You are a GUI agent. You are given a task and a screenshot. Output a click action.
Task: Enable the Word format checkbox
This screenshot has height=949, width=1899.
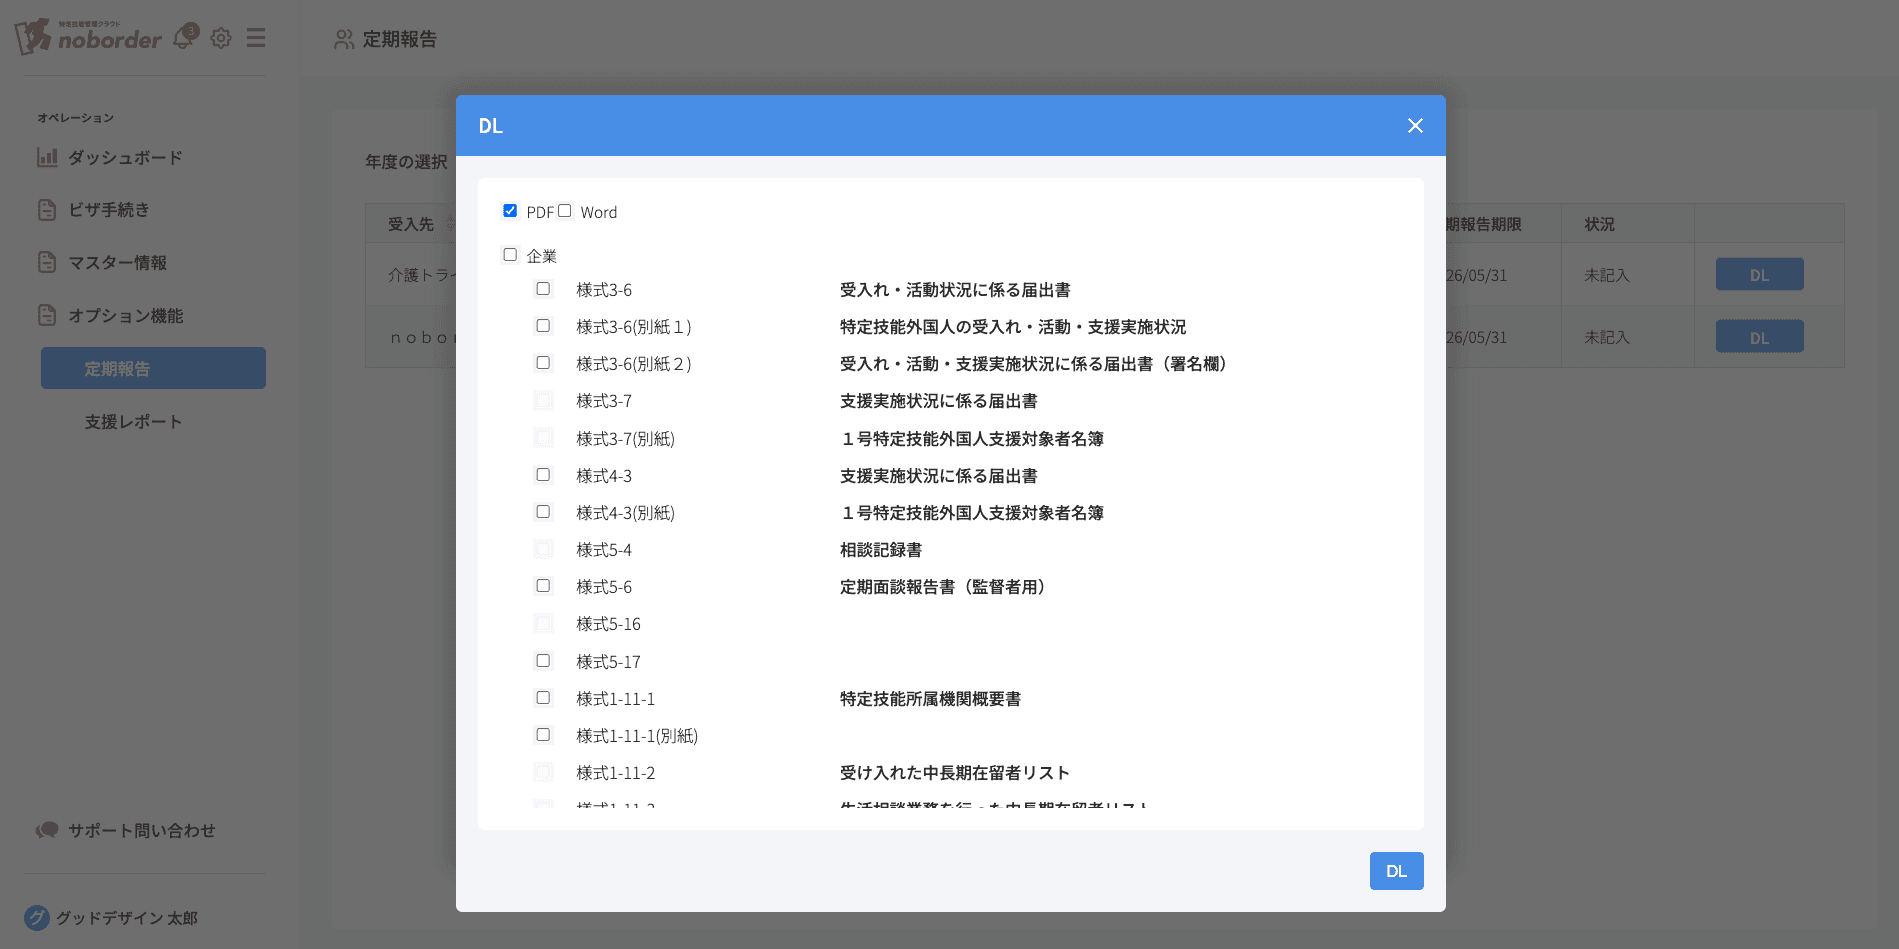tap(565, 211)
